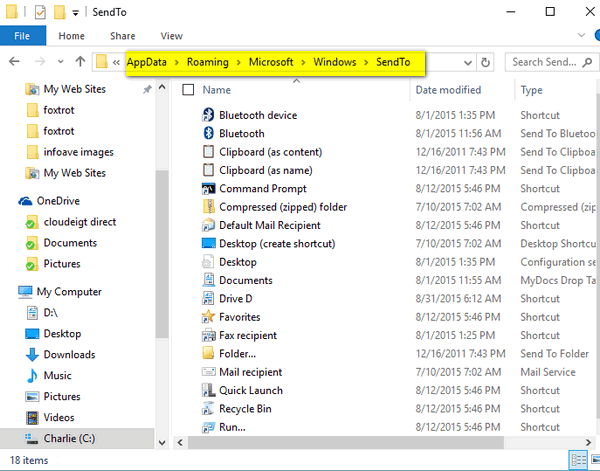Viewport: 600px width, 471px height.
Task: Expand the chevron after Roaming in path
Action: [x=239, y=62]
